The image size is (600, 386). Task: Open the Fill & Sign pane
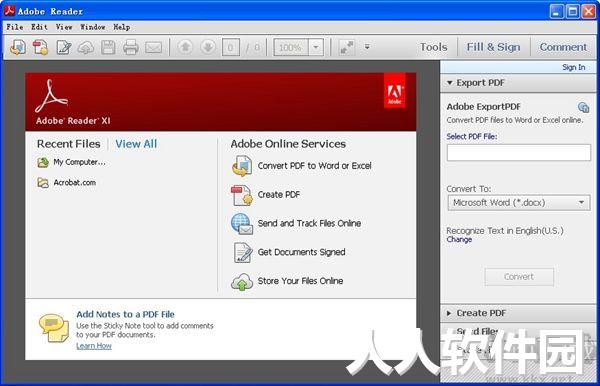[493, 47]
